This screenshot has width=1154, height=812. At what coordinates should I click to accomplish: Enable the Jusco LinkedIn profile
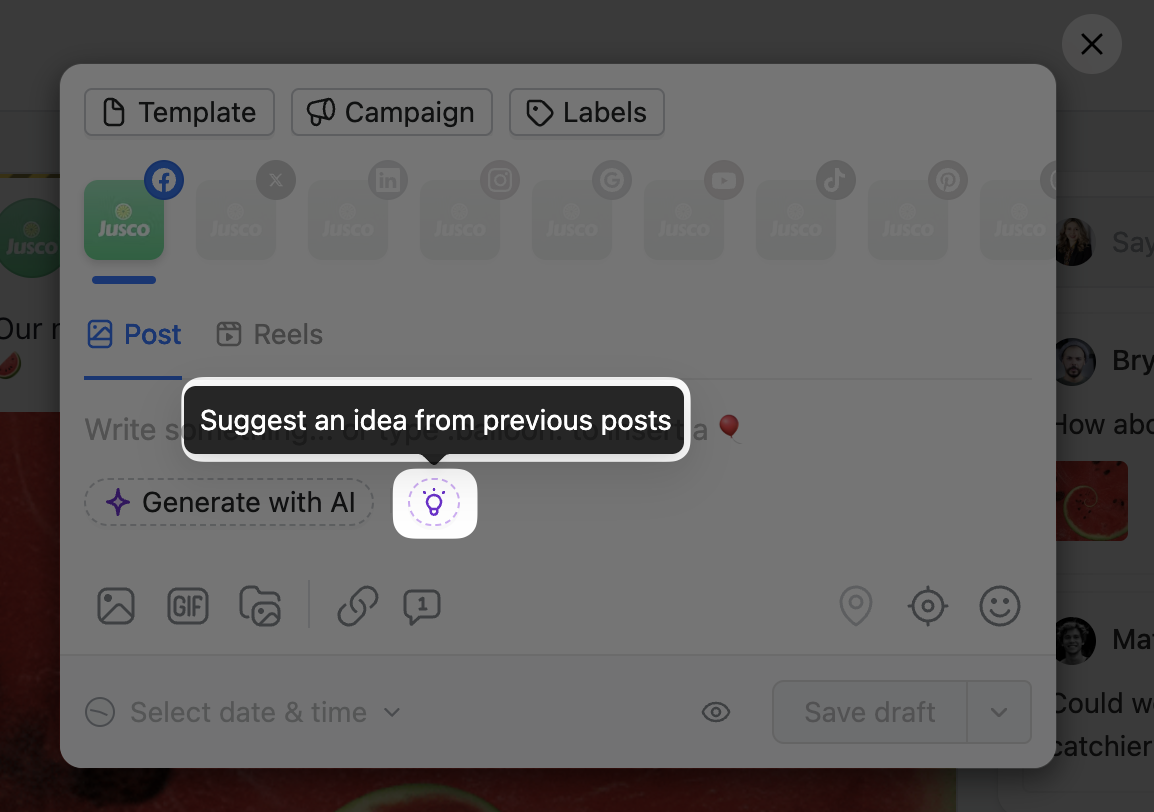tap(348, 220)
